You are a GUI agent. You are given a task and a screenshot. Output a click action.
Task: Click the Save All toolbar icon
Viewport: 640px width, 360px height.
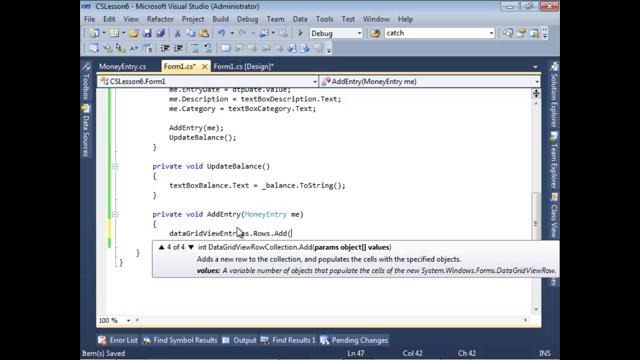(160, 33)
